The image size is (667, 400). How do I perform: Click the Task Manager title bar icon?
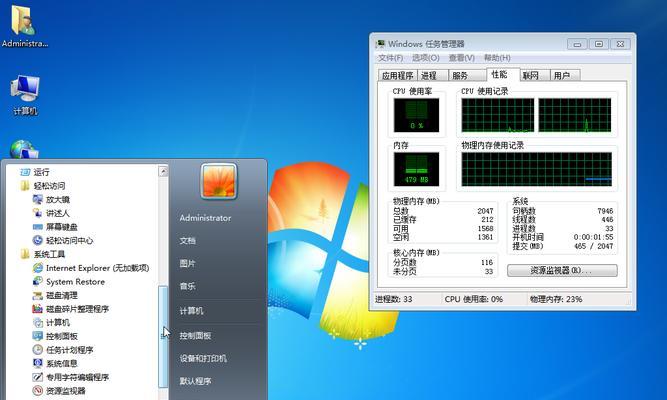(x=380, y=44)
